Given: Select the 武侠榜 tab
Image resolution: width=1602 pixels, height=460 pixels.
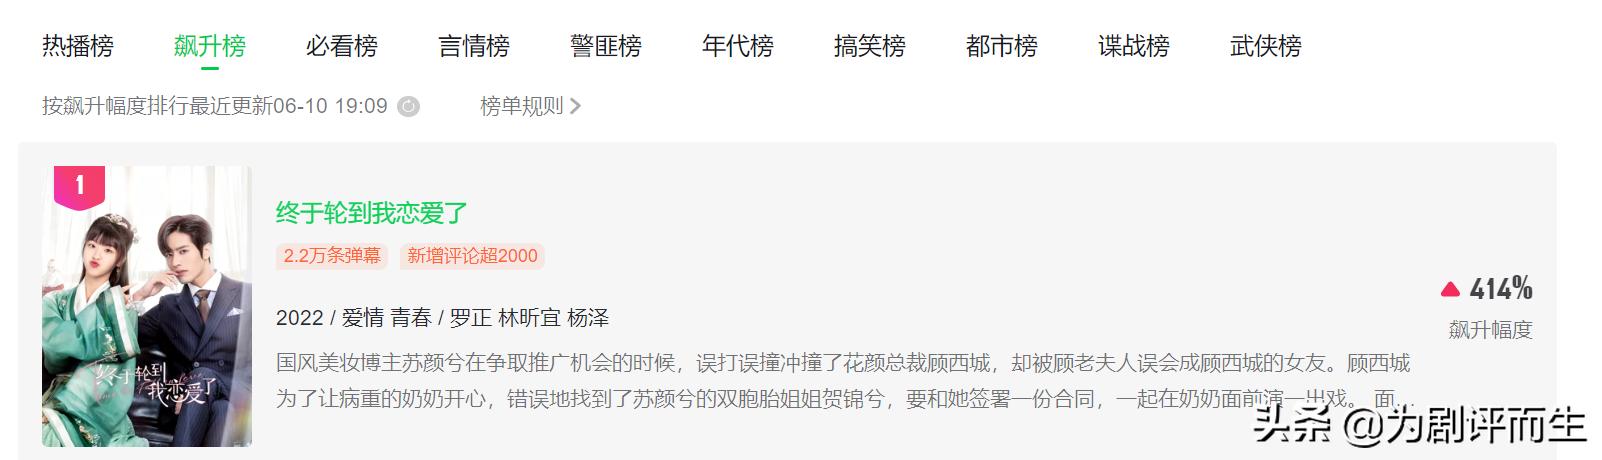Looking at the screenshot, I should pyautogui.click(x=1266, y=46).
